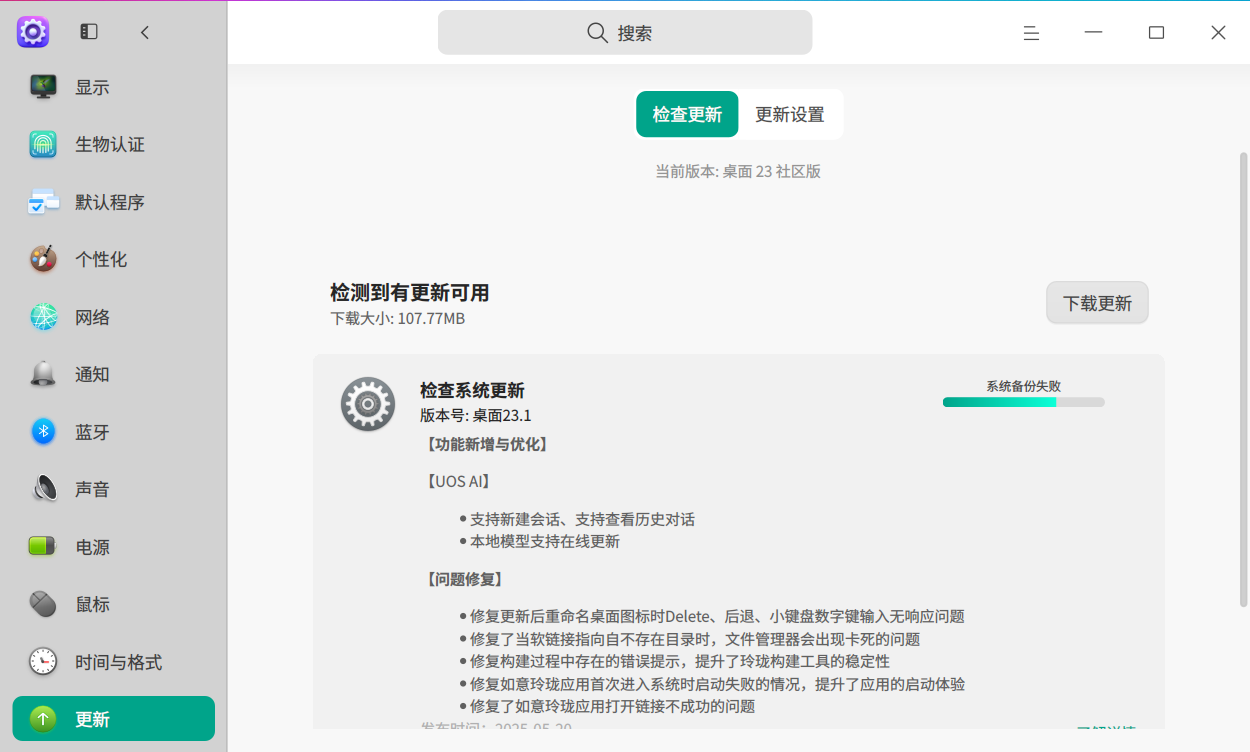Image resolution: width=1250 pixels, height=752 pixels.
Task: Open 个性化 personalization settings
Action: 114,259
